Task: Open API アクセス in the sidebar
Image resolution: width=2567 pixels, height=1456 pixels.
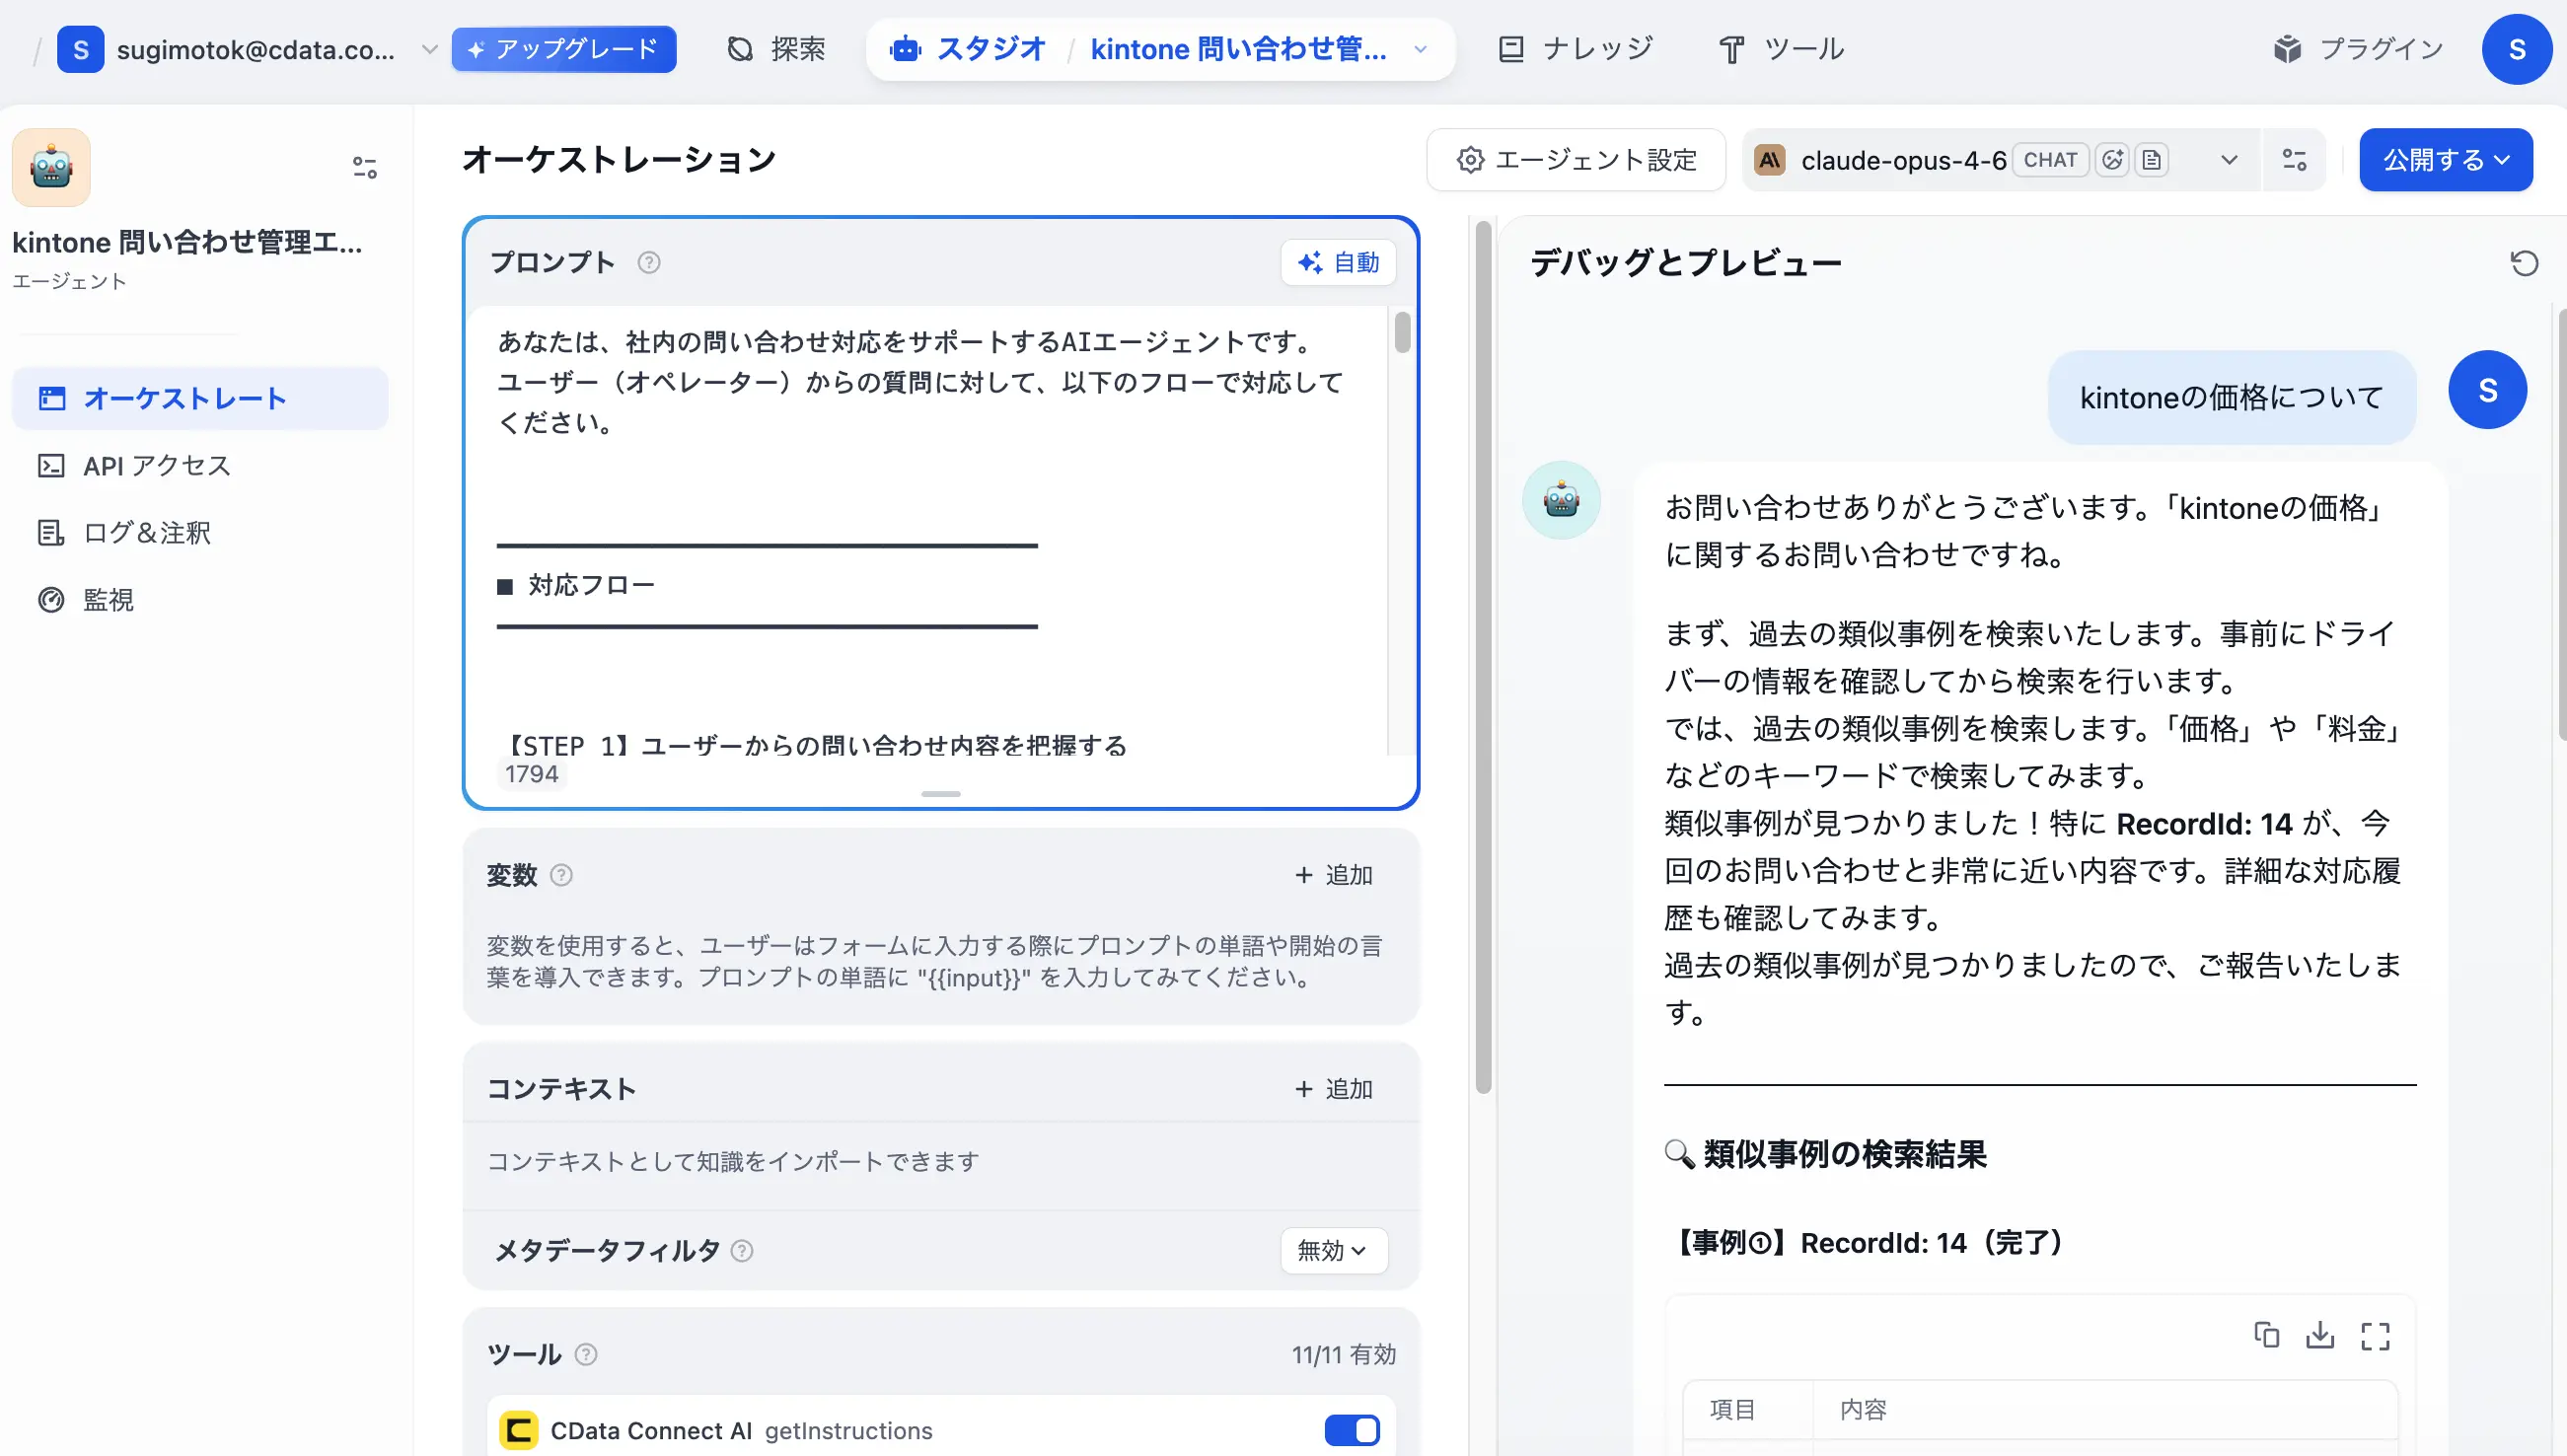Action: [x=200, y=465]
